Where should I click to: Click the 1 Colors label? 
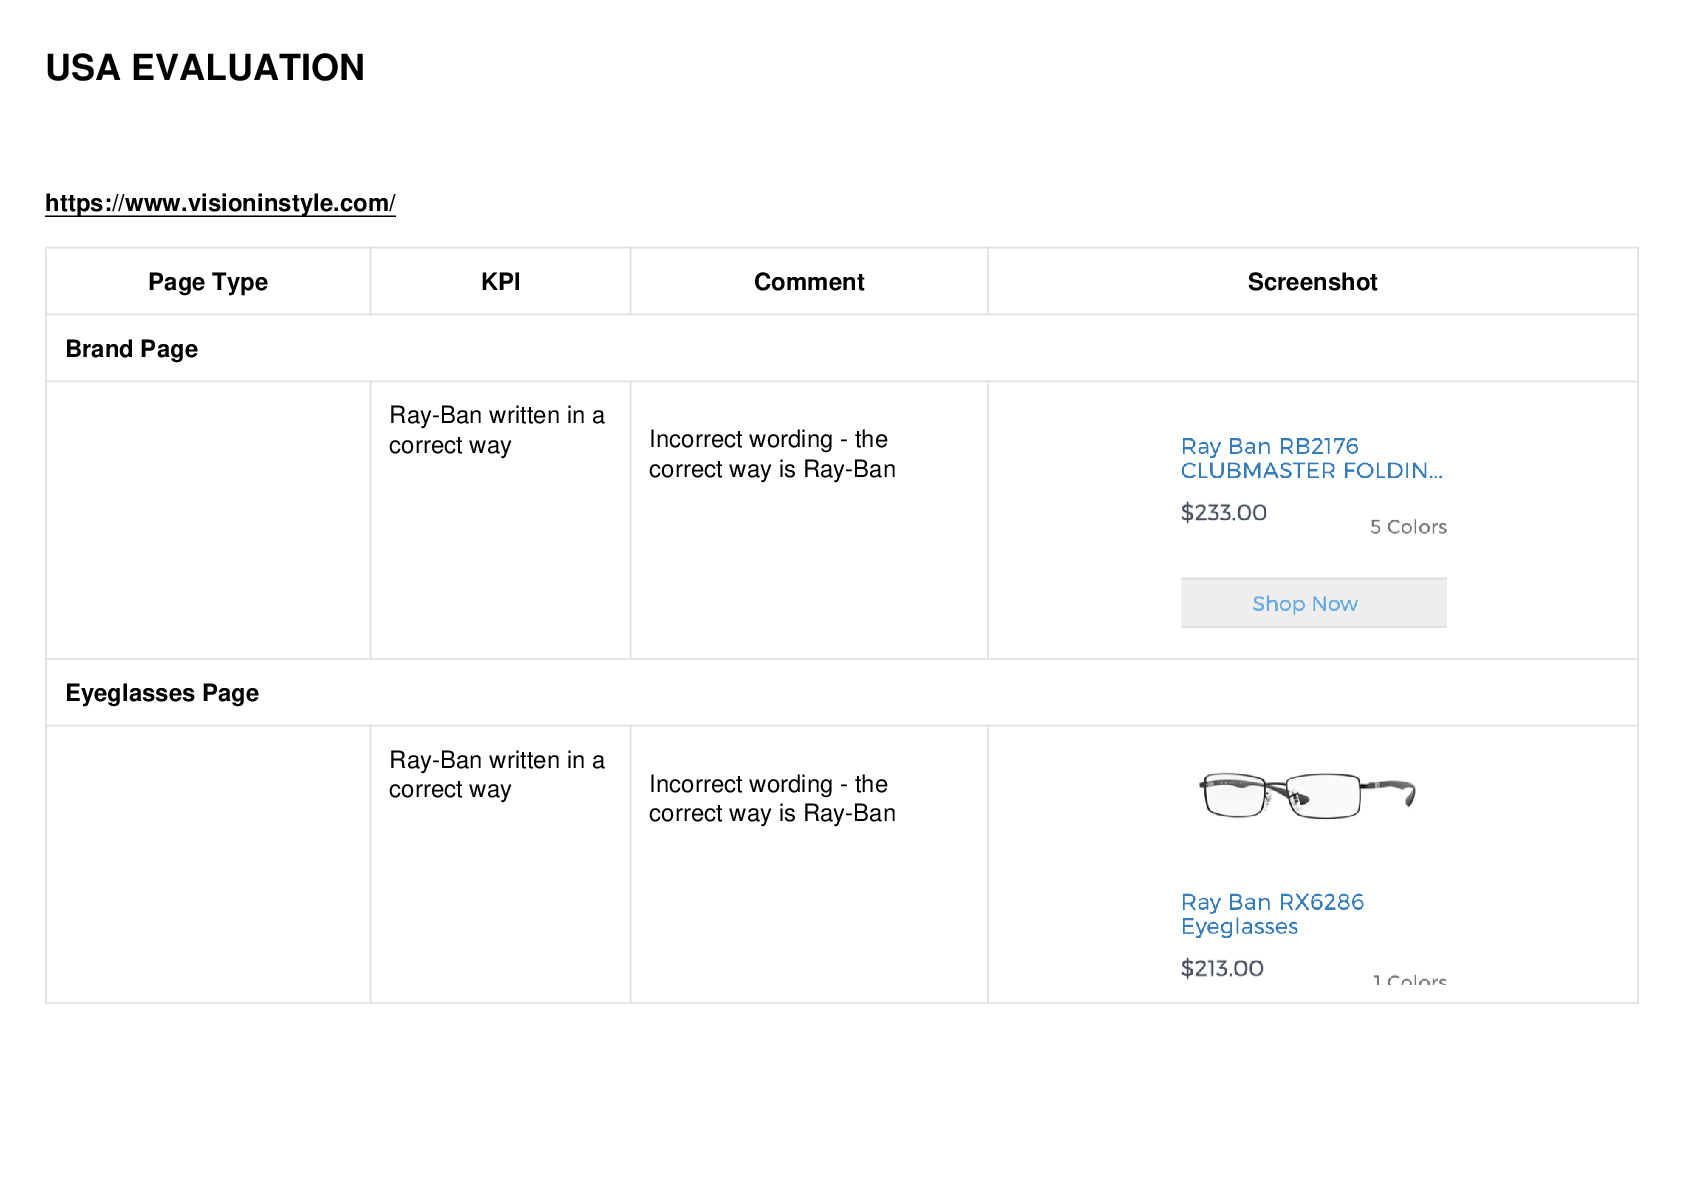[x=1409, y=980]
